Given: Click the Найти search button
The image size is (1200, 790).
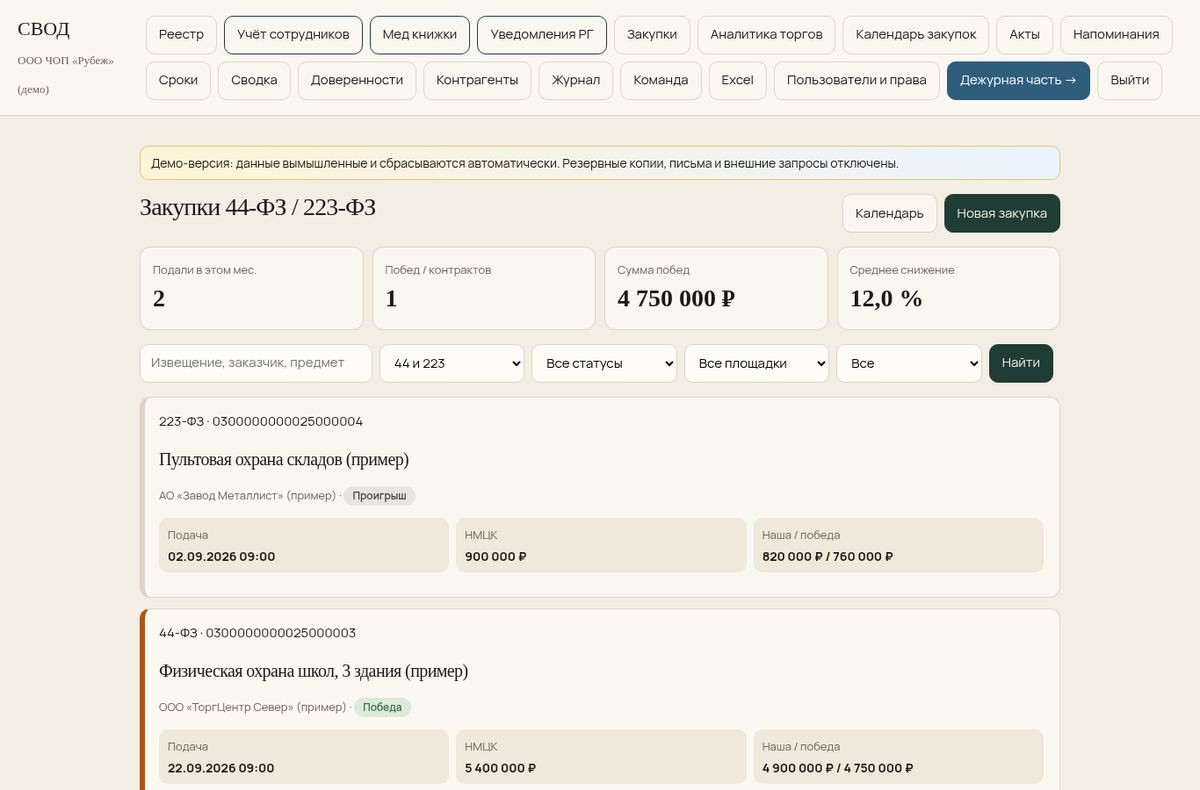Looking at the screenshot, I should tap(1021, 363).
